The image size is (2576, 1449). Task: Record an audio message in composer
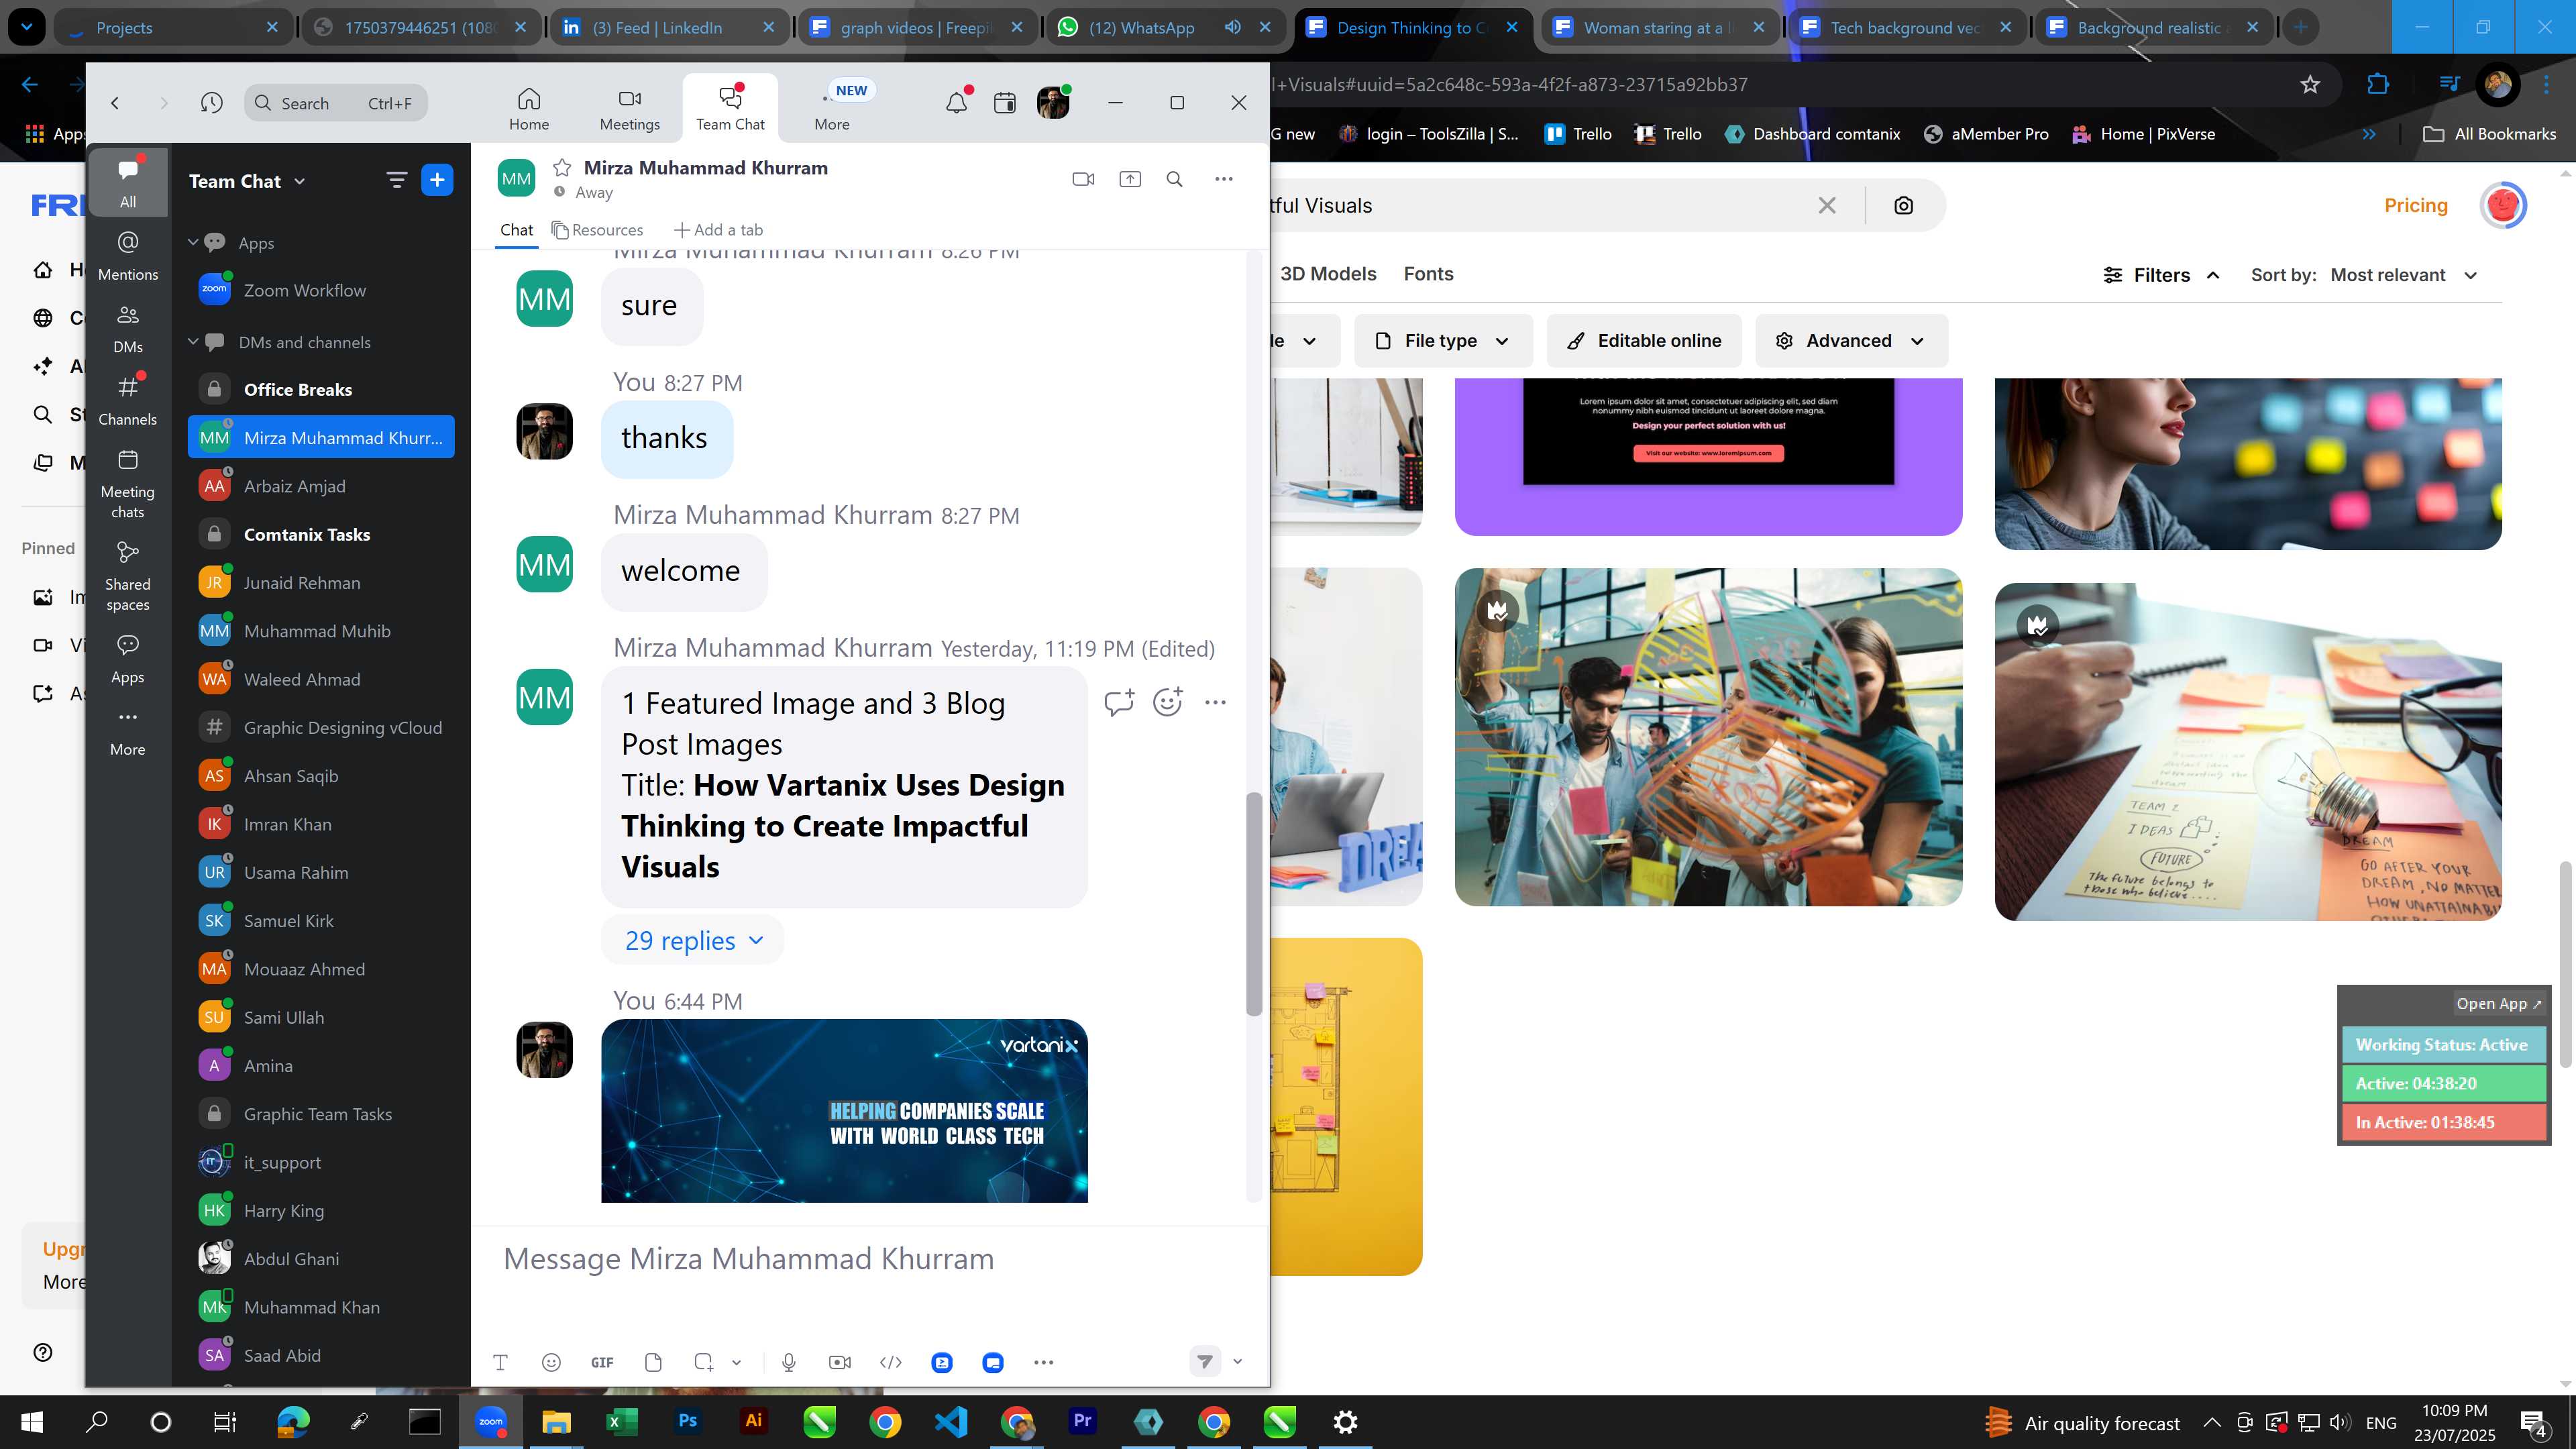(789, 1362)
